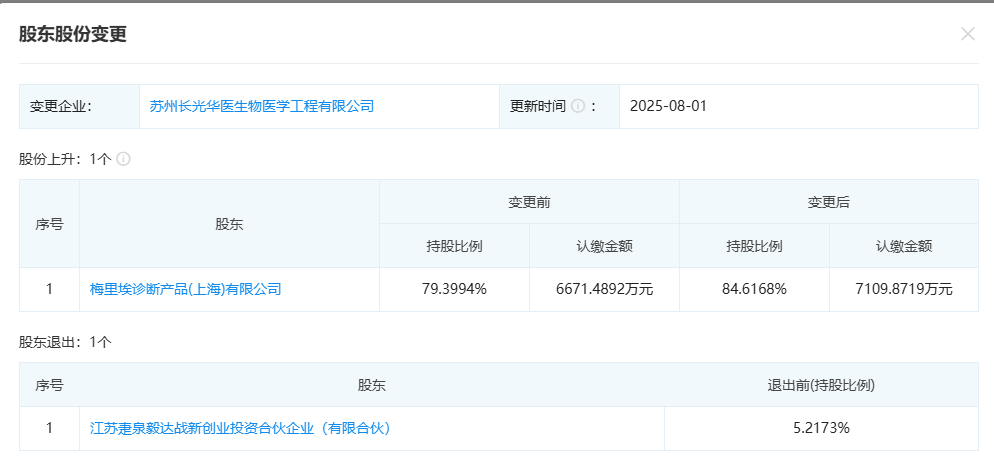Click the 股东股份变更 dialog title

73,34
